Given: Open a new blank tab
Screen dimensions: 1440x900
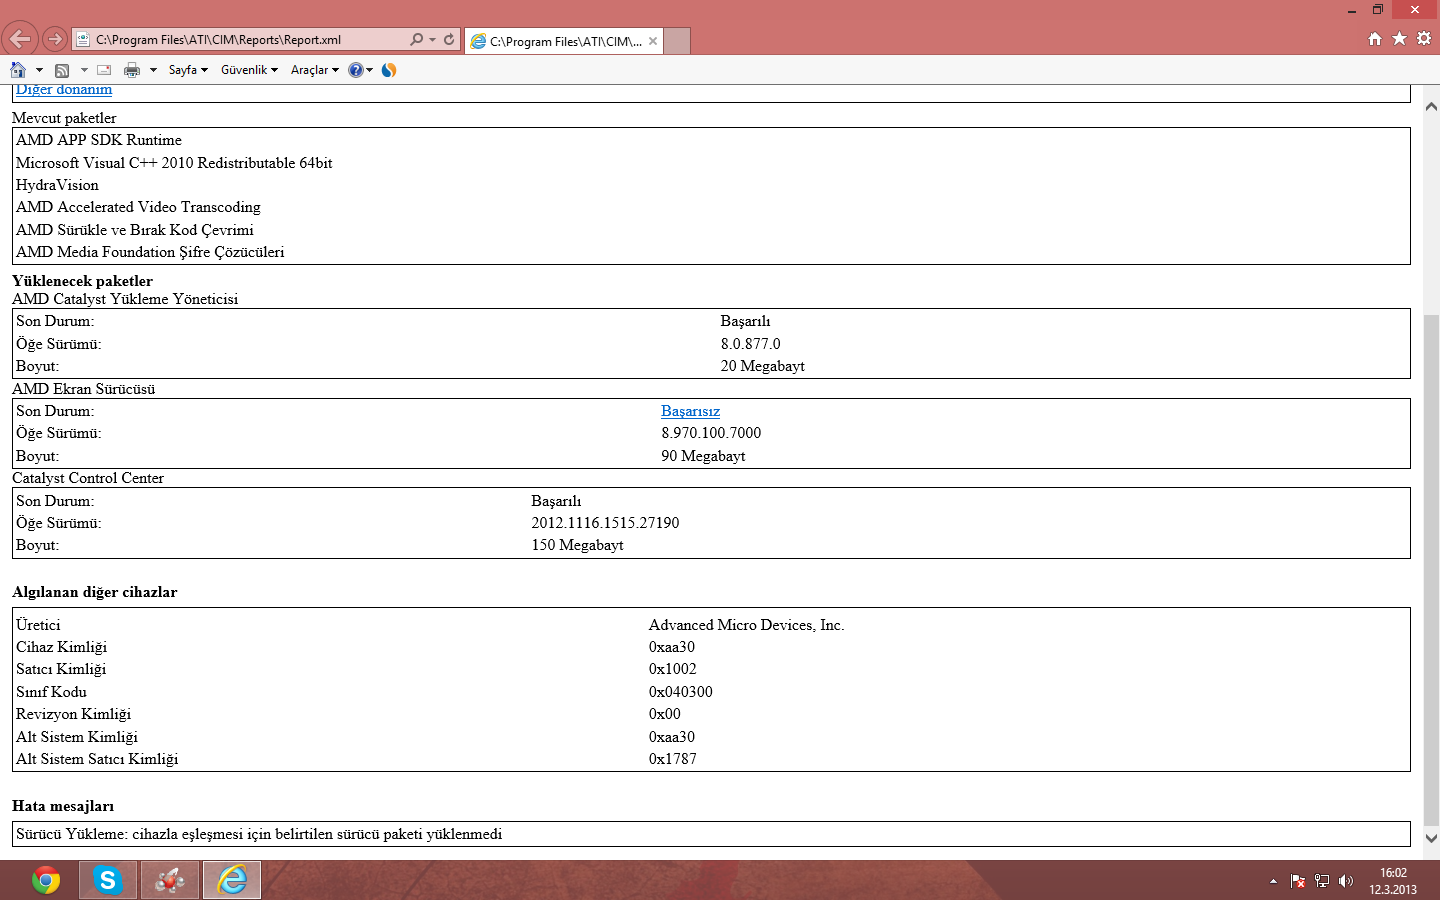Looking at the screenshot, I should tap(677, 41).
